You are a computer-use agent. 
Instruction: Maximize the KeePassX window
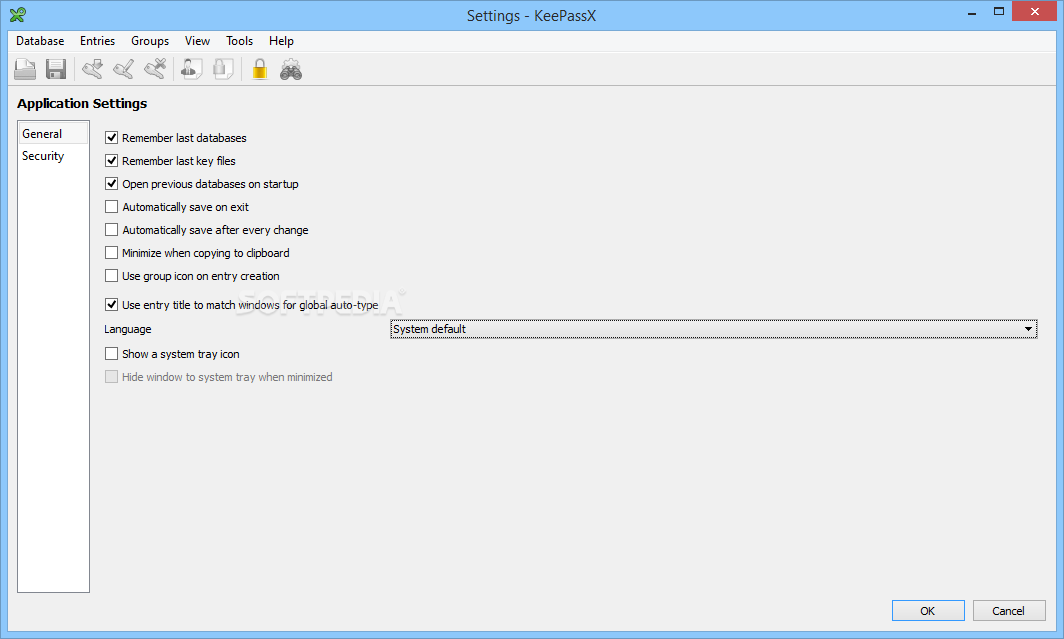[998, 12]
